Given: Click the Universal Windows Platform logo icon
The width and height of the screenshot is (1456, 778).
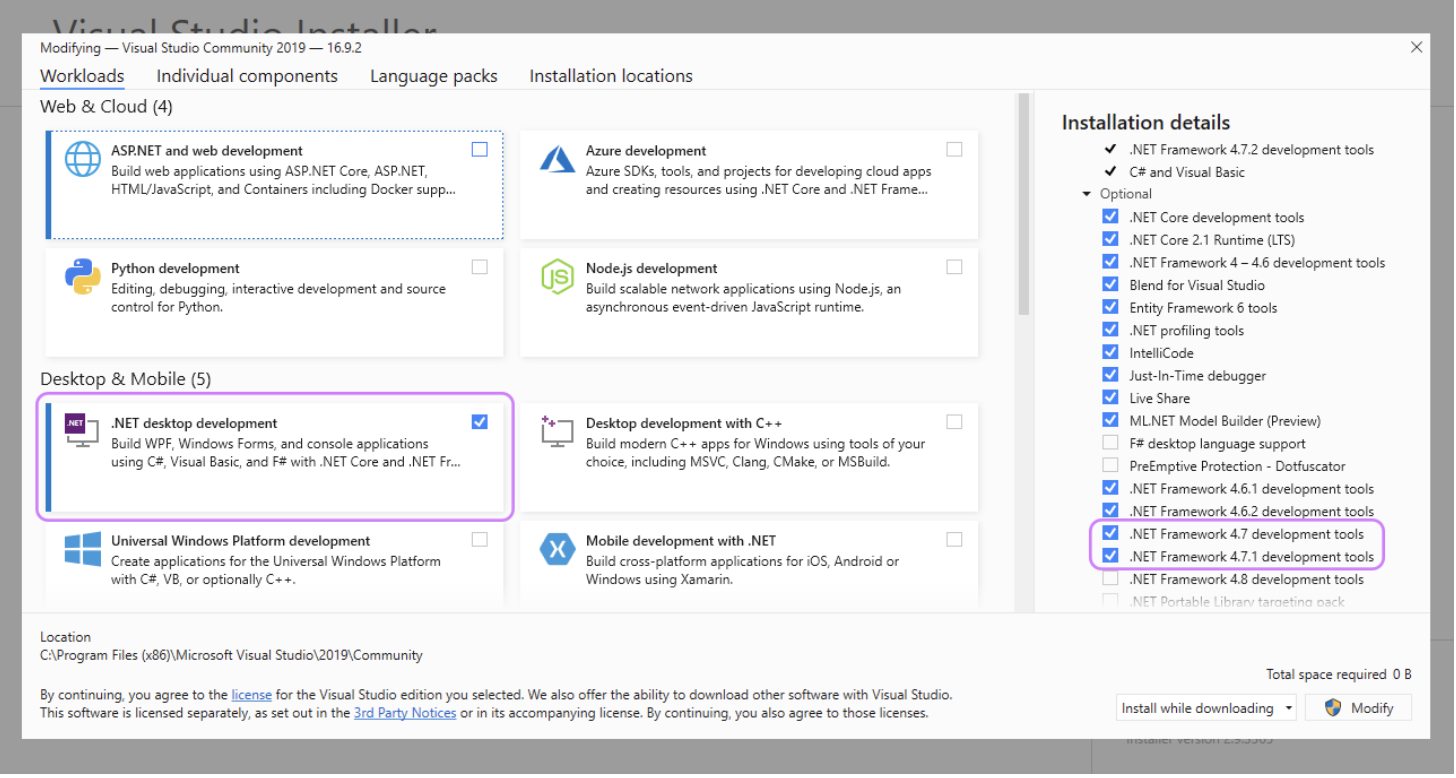Looking at the screenshot, I should [83, 549].
